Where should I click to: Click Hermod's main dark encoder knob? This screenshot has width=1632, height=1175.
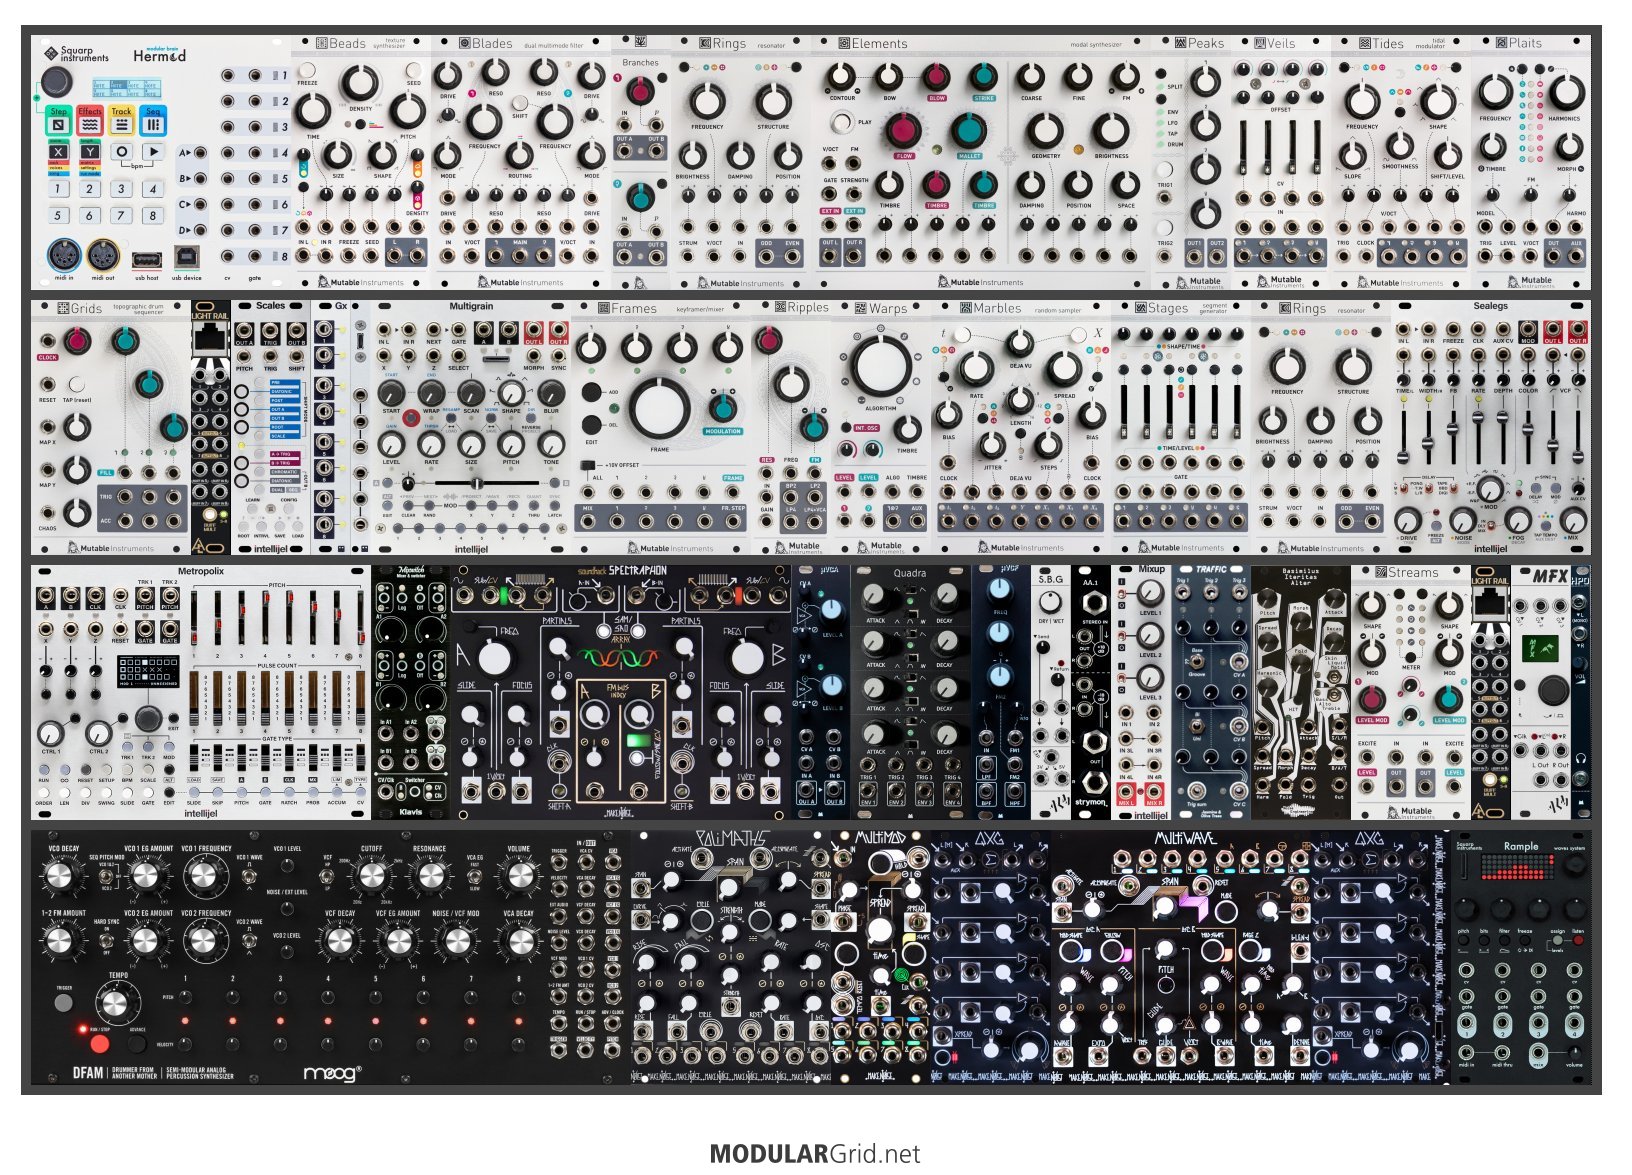tap(56, 81)
